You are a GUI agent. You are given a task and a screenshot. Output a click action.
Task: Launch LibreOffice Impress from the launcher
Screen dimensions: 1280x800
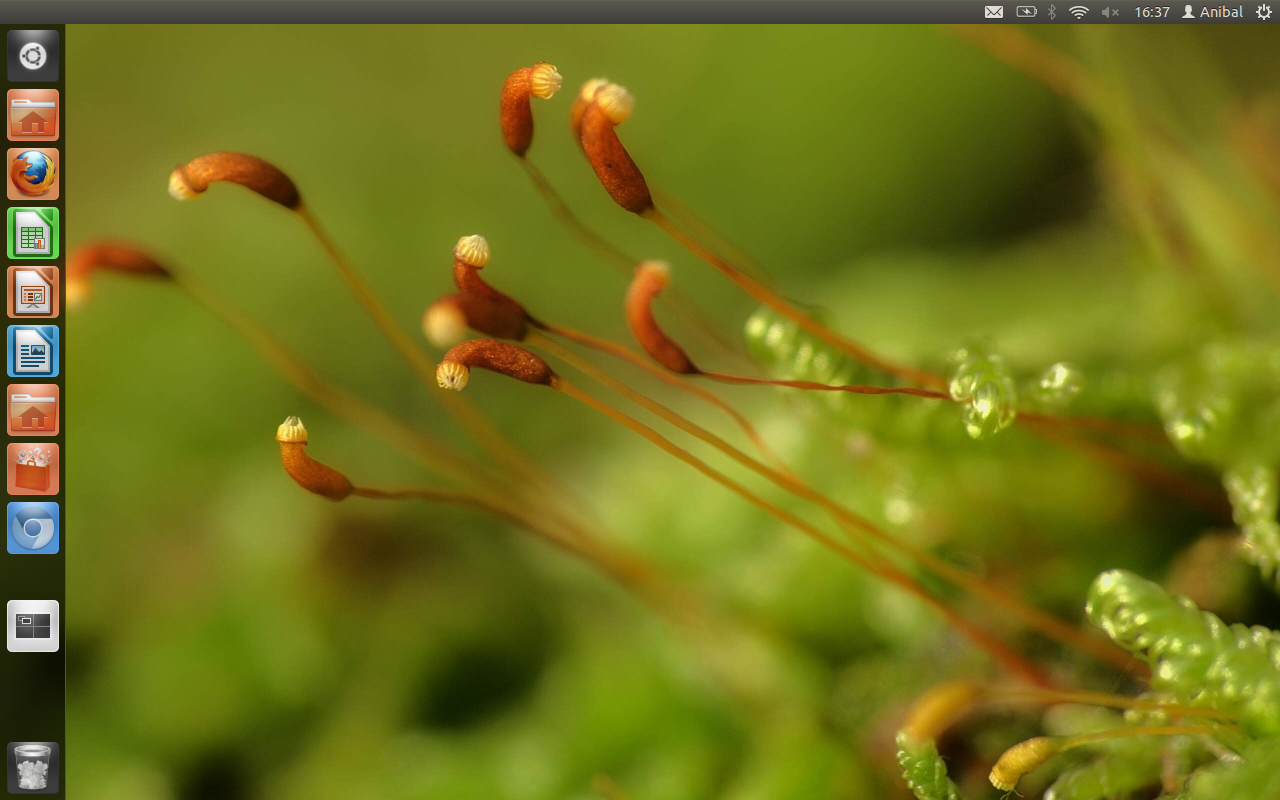coord(33,292)
